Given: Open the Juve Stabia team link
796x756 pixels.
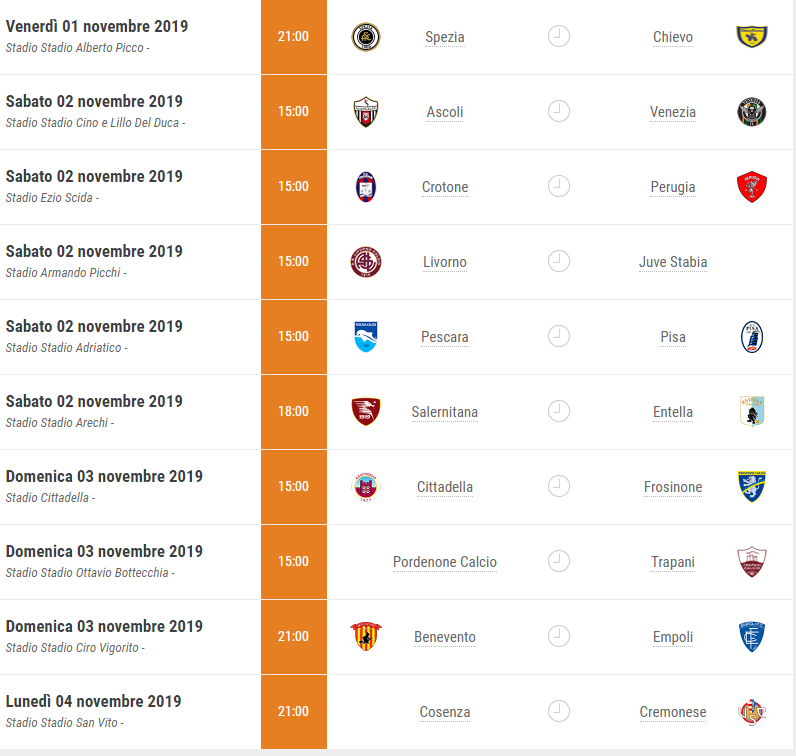Looking at the screenshot, I should [673, 262].
